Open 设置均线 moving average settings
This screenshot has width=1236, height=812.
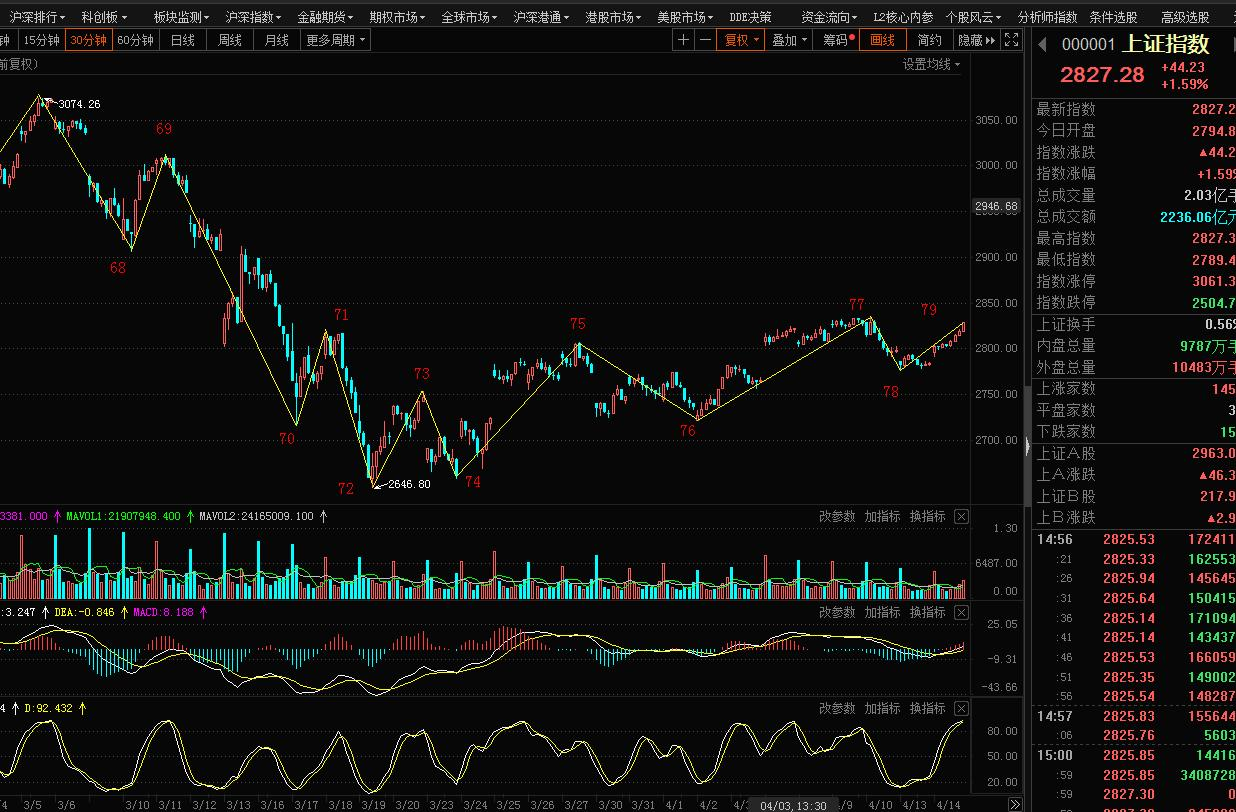coord(931,64)
